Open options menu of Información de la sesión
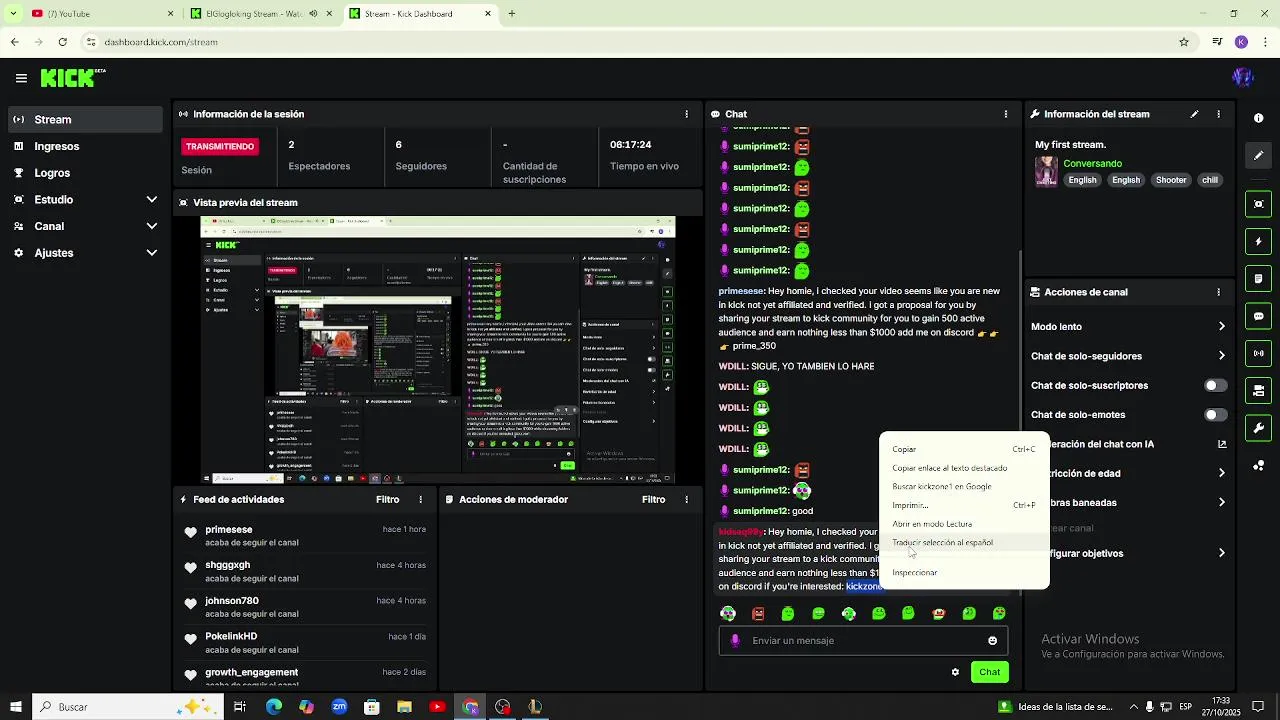Screen dimensions: 1280x720 tap(686, 114)
